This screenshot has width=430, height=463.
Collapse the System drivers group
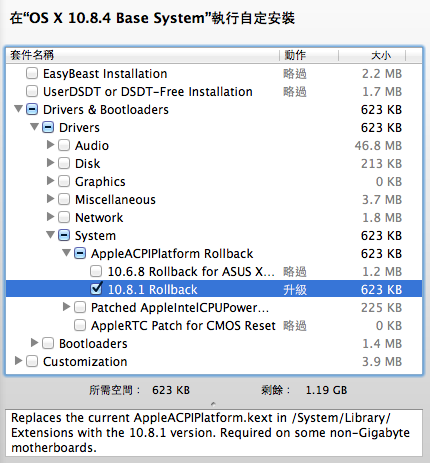point(50,235)
